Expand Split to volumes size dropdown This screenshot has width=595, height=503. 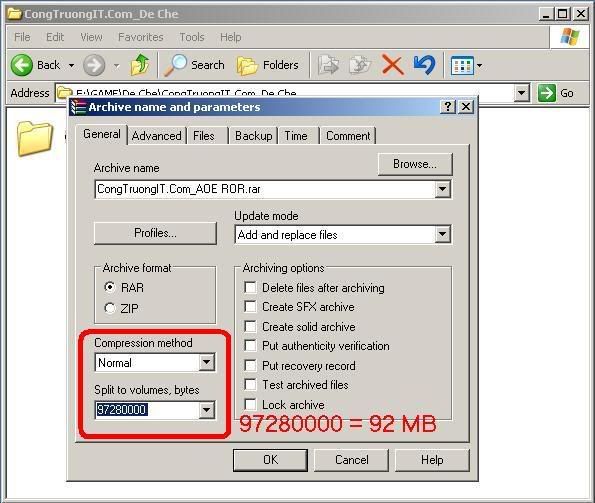pos(206,410)
